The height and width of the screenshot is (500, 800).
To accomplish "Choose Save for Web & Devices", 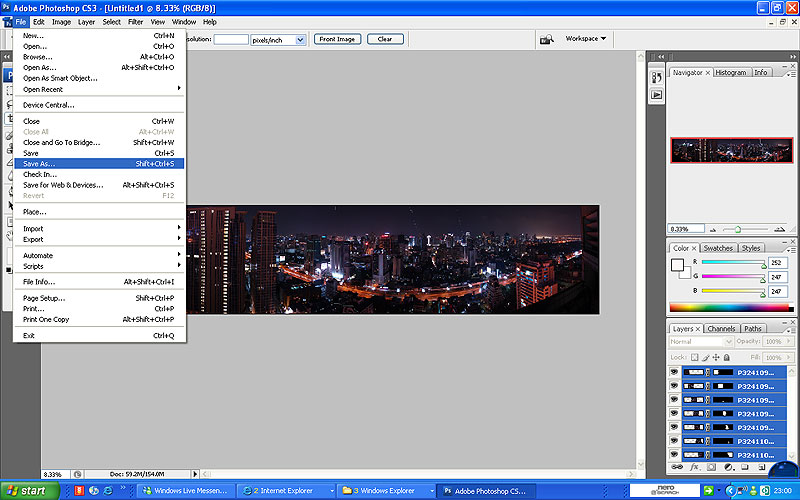I will pos(99,185).
